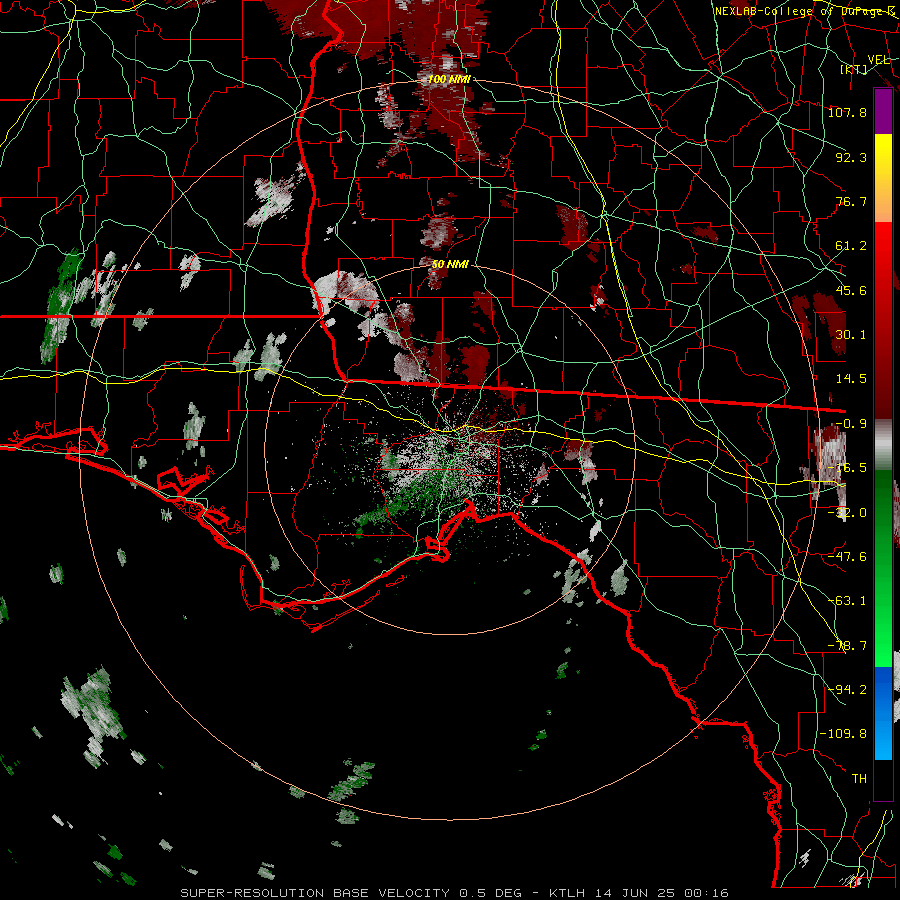The width and height of the screenshot is (900, 900).
Task: Click the 30.1 legend value
Action: click(x=851, y=335)
